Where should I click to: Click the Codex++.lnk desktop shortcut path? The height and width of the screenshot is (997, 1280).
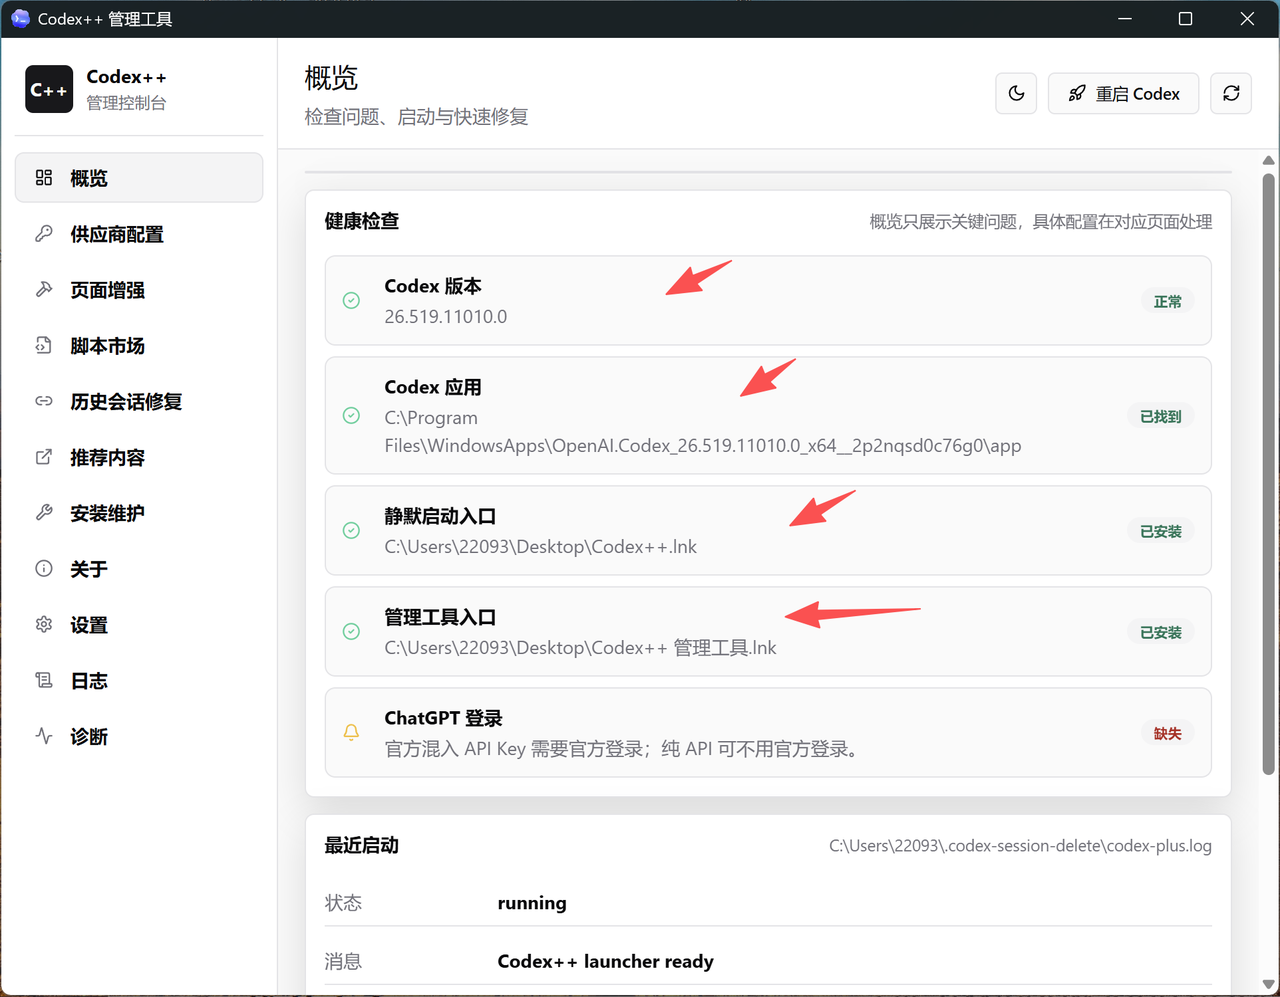[541, 547]
